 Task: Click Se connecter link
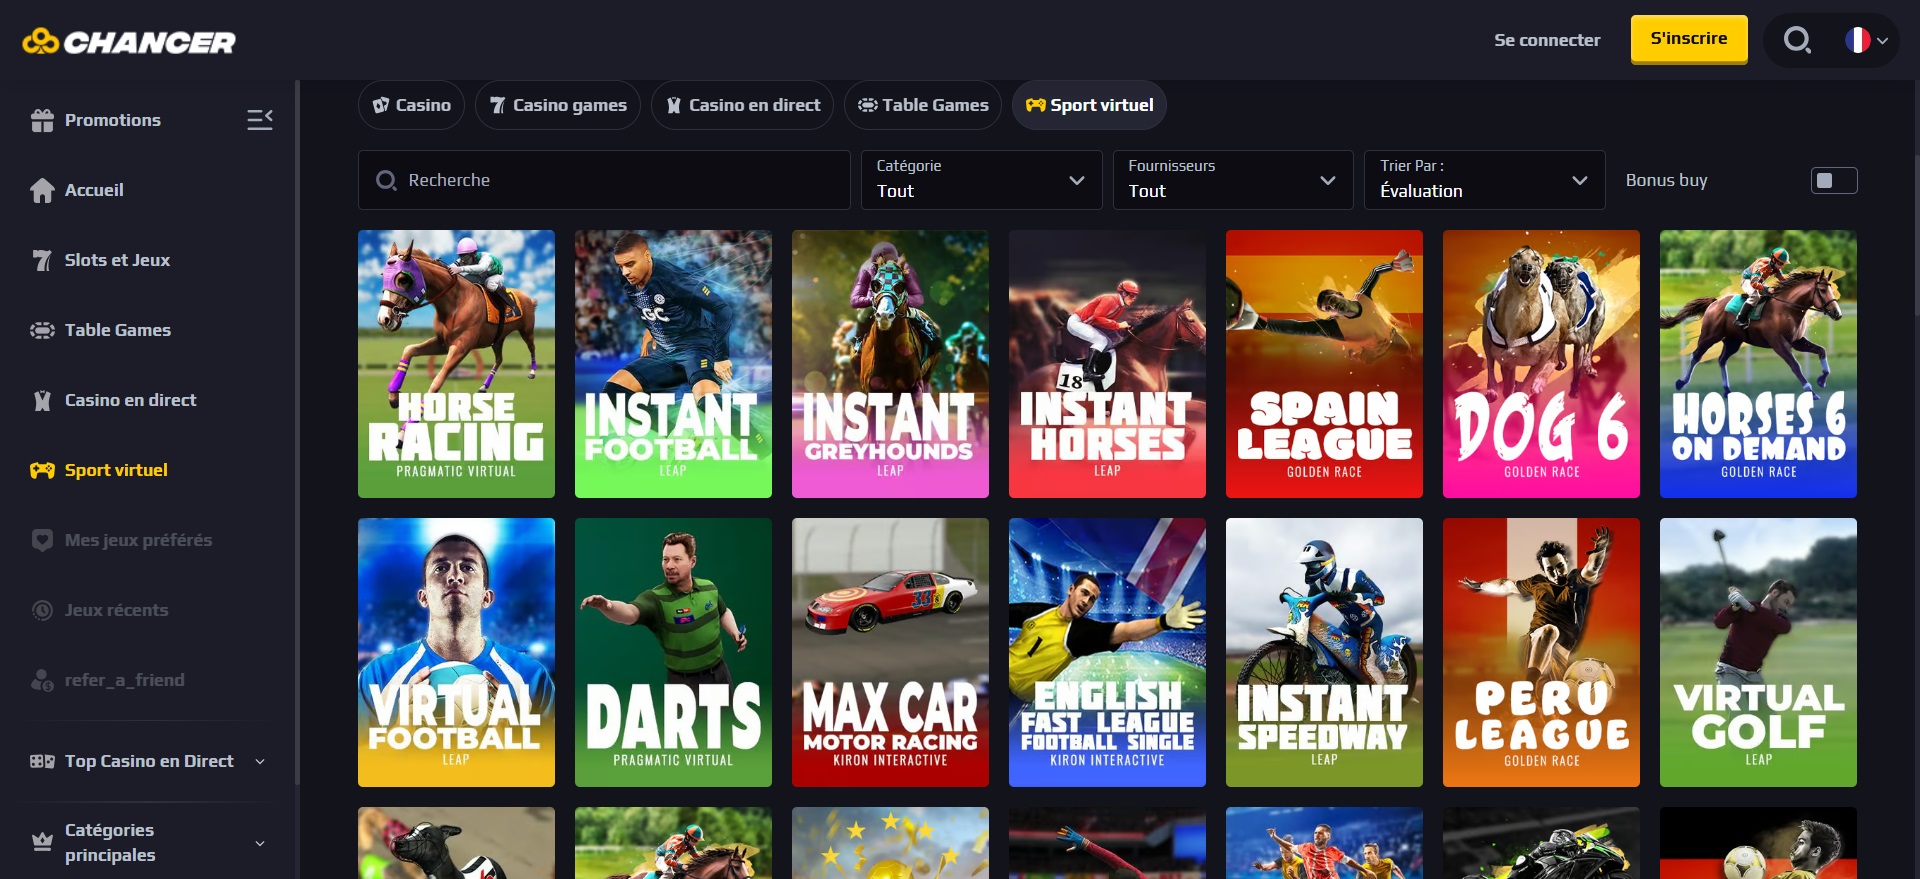point(1547,40)
